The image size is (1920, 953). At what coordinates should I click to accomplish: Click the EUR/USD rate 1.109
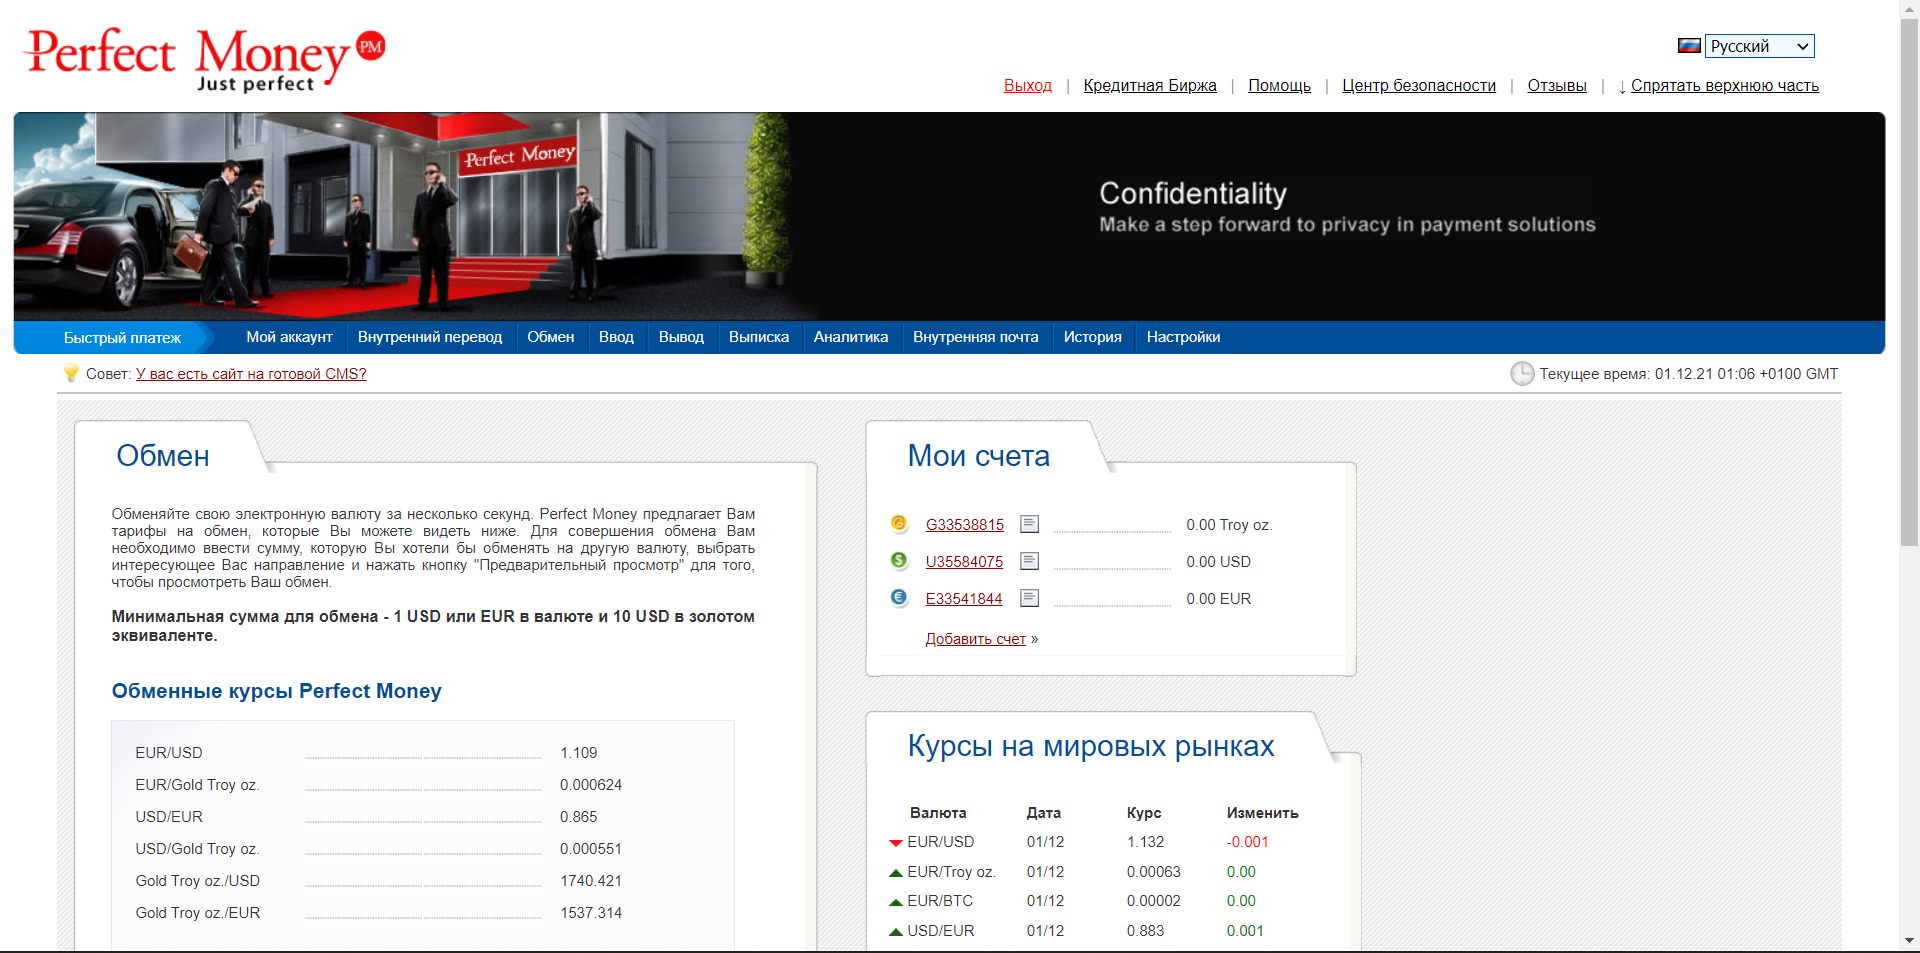578,753
